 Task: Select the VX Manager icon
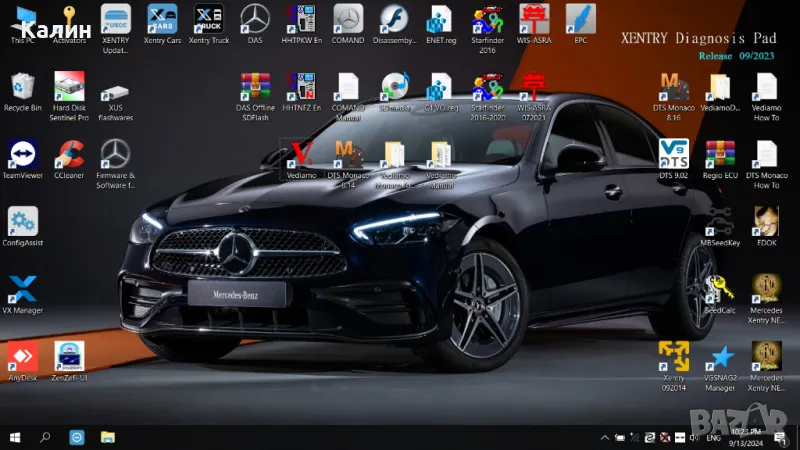22,291
